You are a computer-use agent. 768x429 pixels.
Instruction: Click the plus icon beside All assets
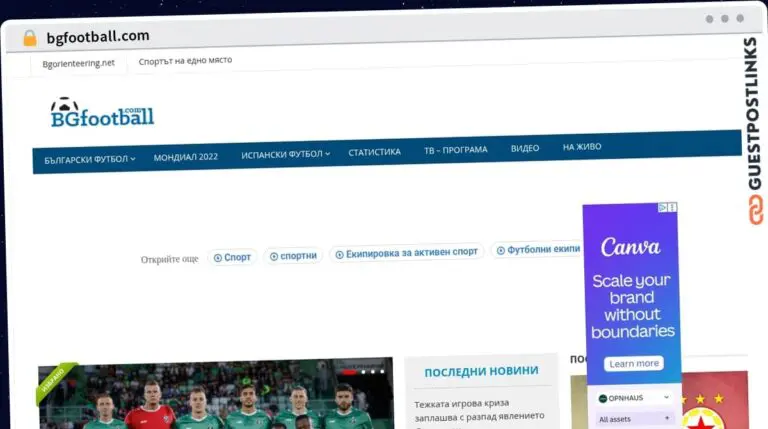[x=667, y=418]
